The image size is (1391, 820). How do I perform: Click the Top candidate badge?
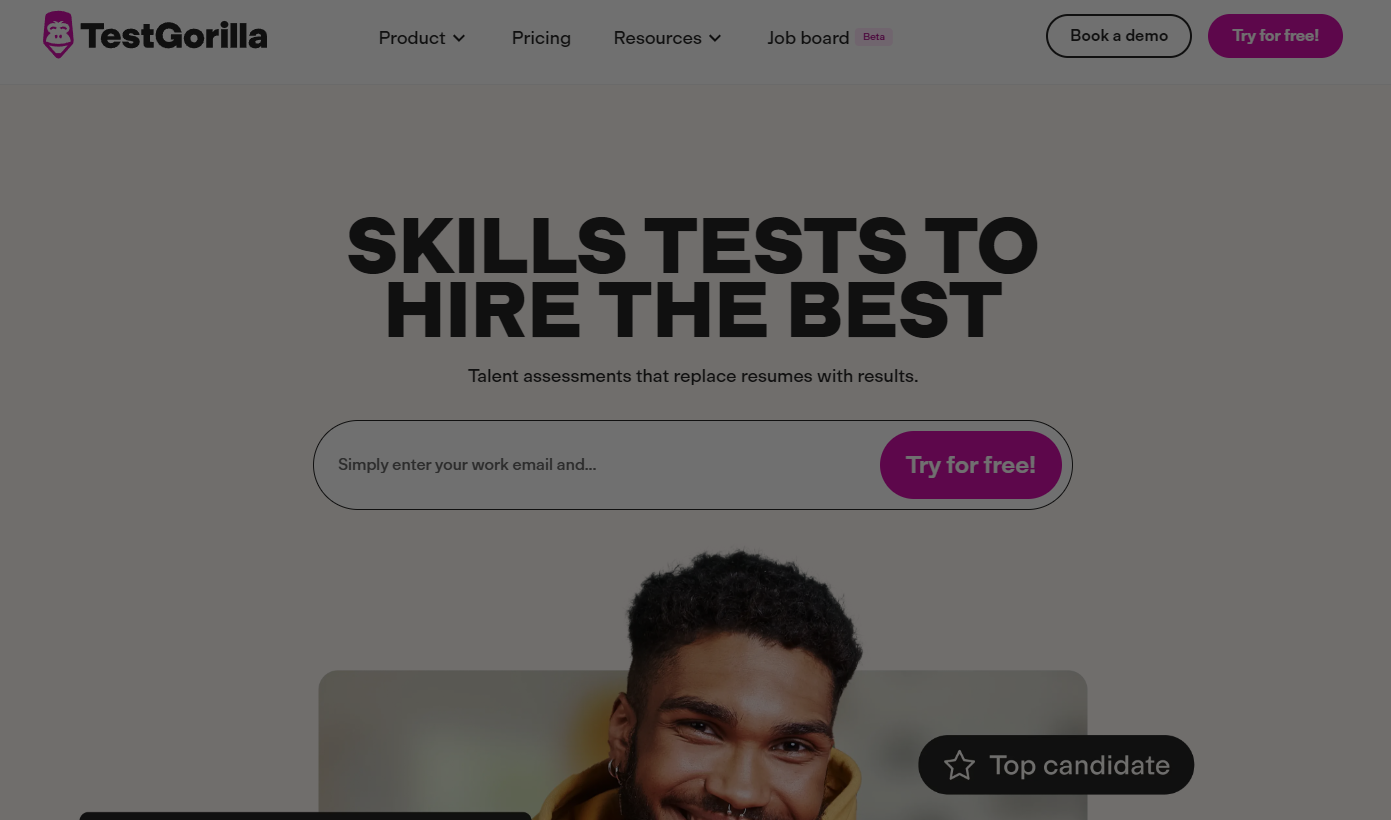pos(1056,765)
